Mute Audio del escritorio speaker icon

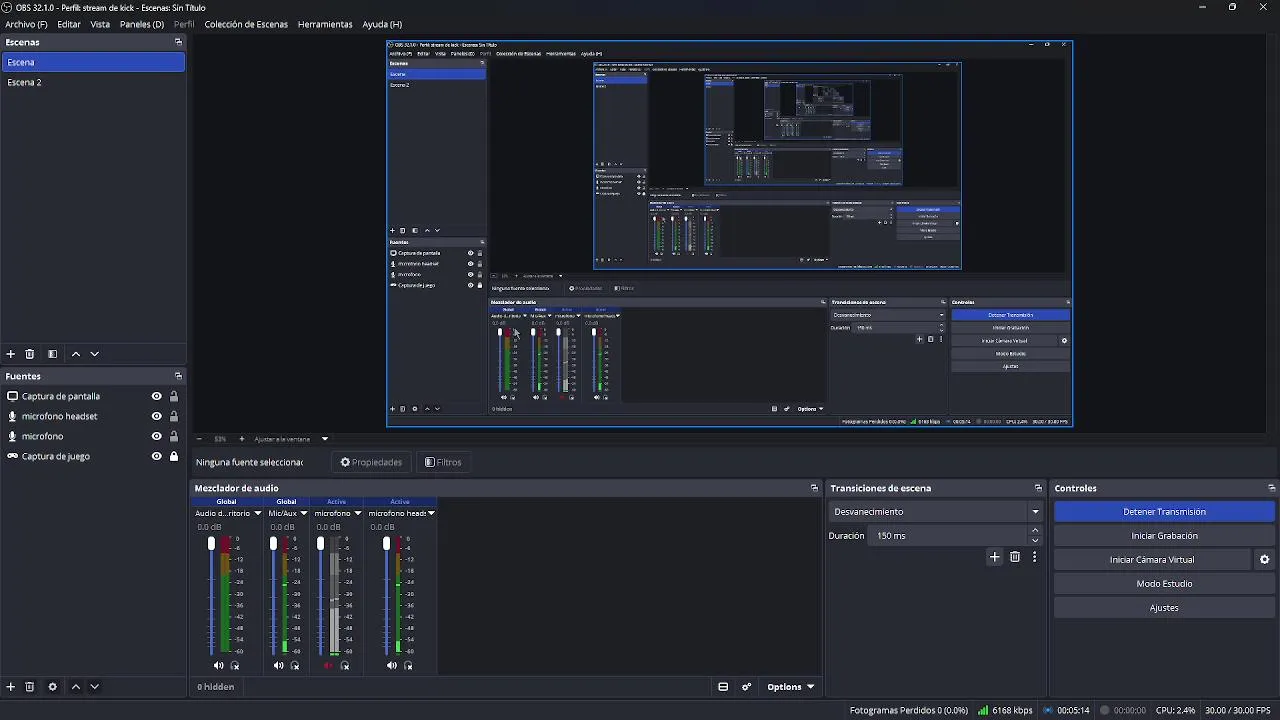point(219,666)
